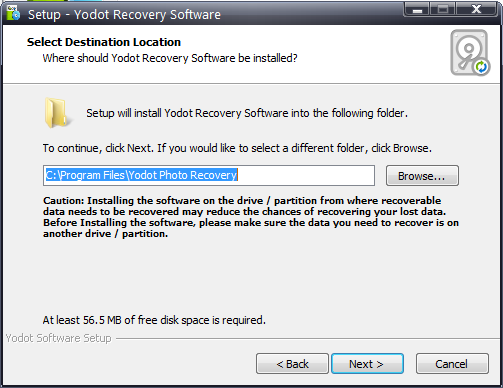Click the setup installer icon in title bar
This screenshot has width=503, height=388.
pyautogui.click(x=13, y=13)
